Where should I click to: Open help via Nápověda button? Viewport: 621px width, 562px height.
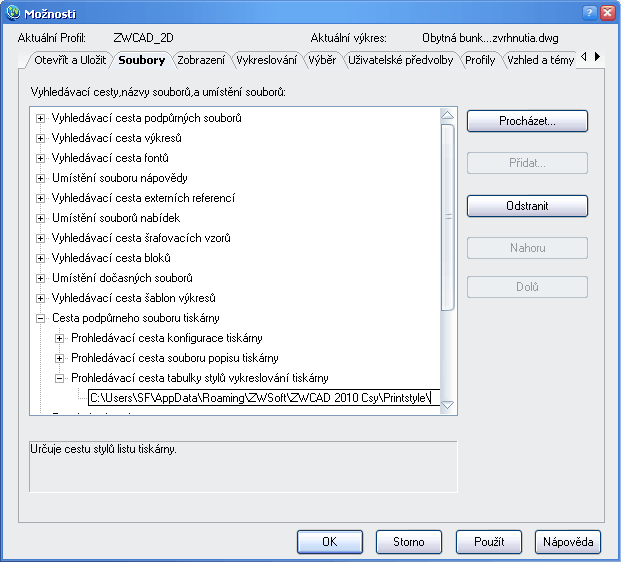[568, 542]
